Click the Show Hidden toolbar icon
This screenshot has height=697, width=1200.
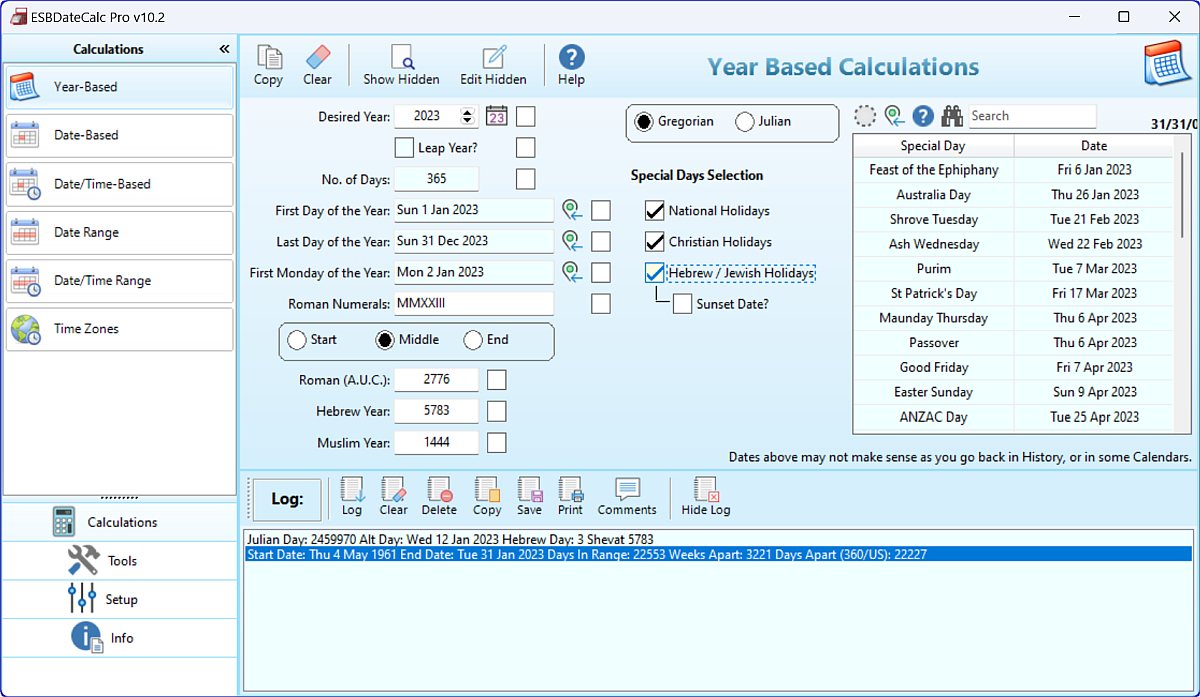tap(401, 66)
